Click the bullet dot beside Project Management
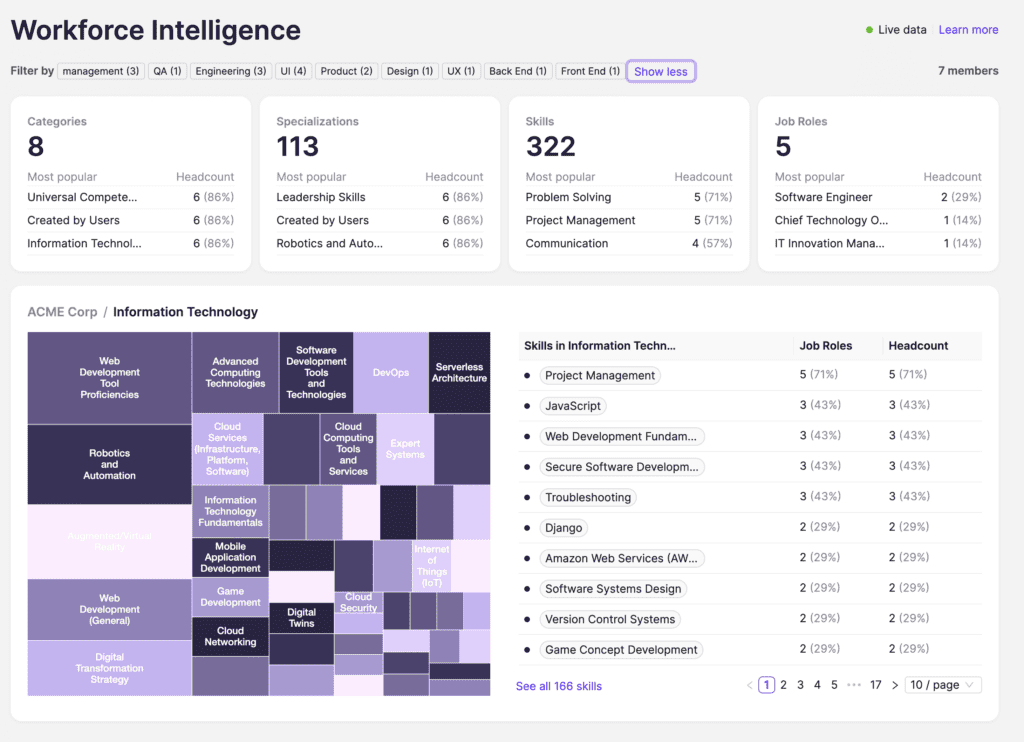This screenshot has width=1024, height=742. 529,375
